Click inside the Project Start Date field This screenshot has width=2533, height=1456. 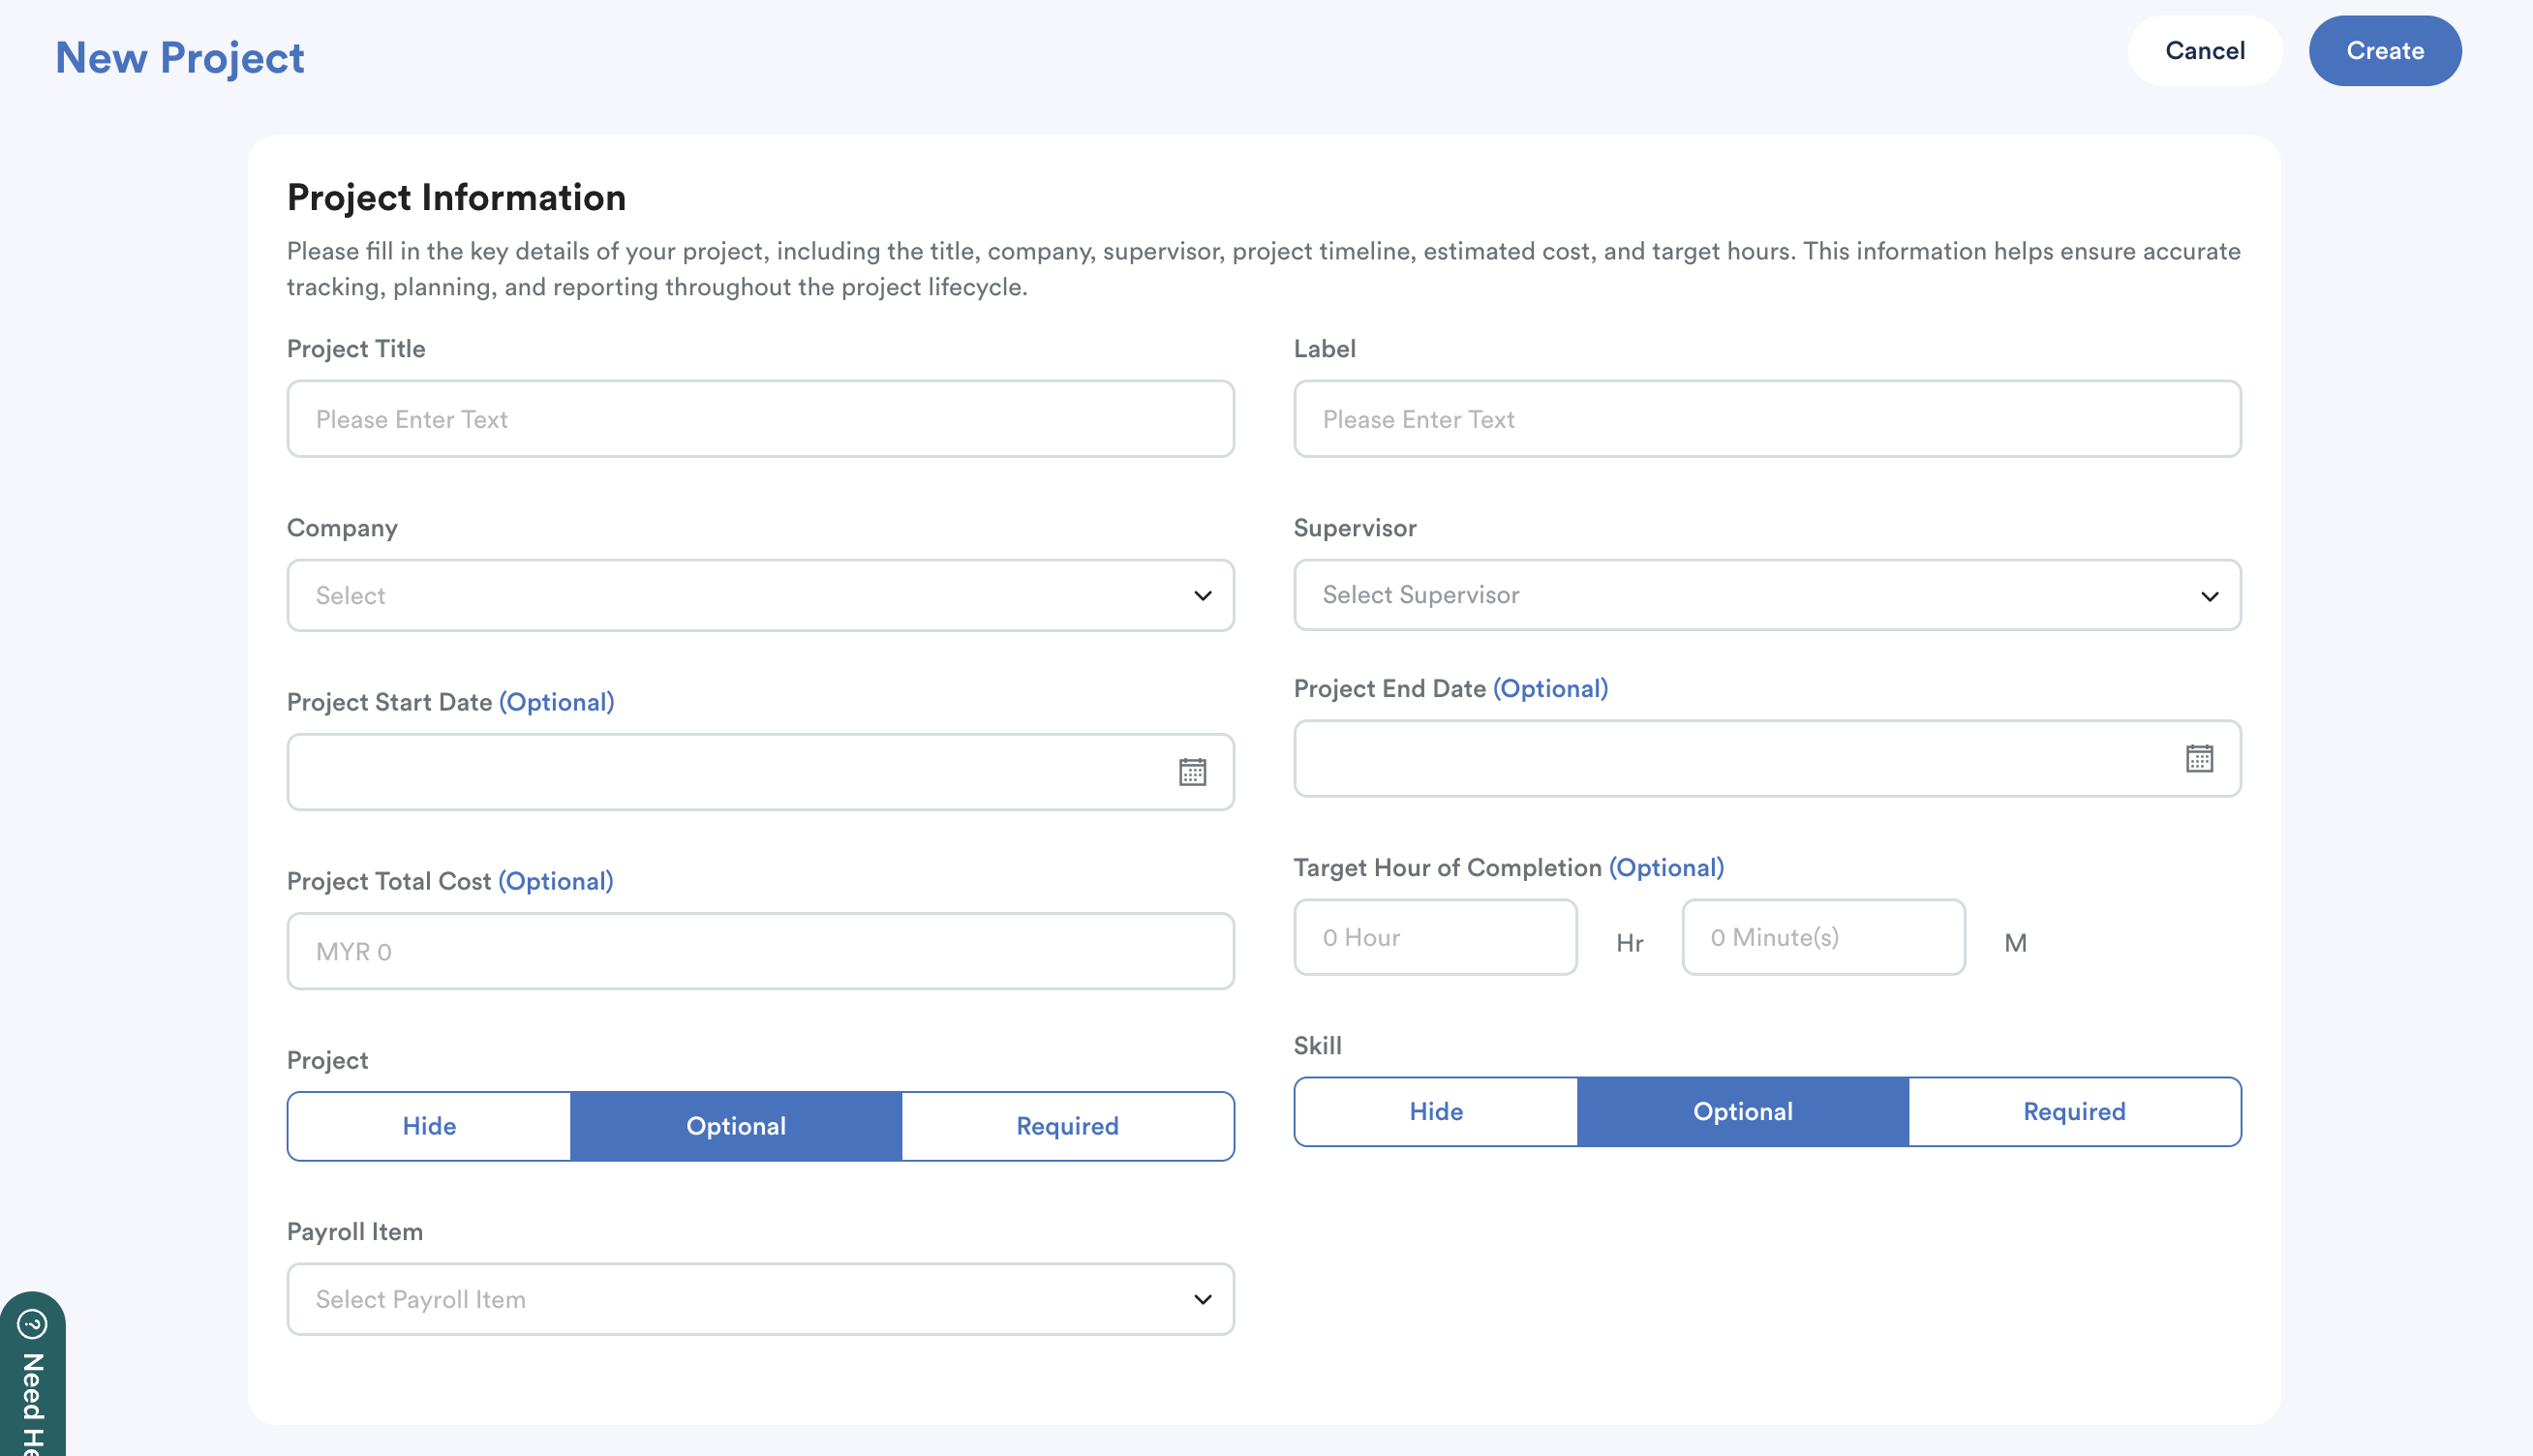pyautogui.click(x=720, y=772)
